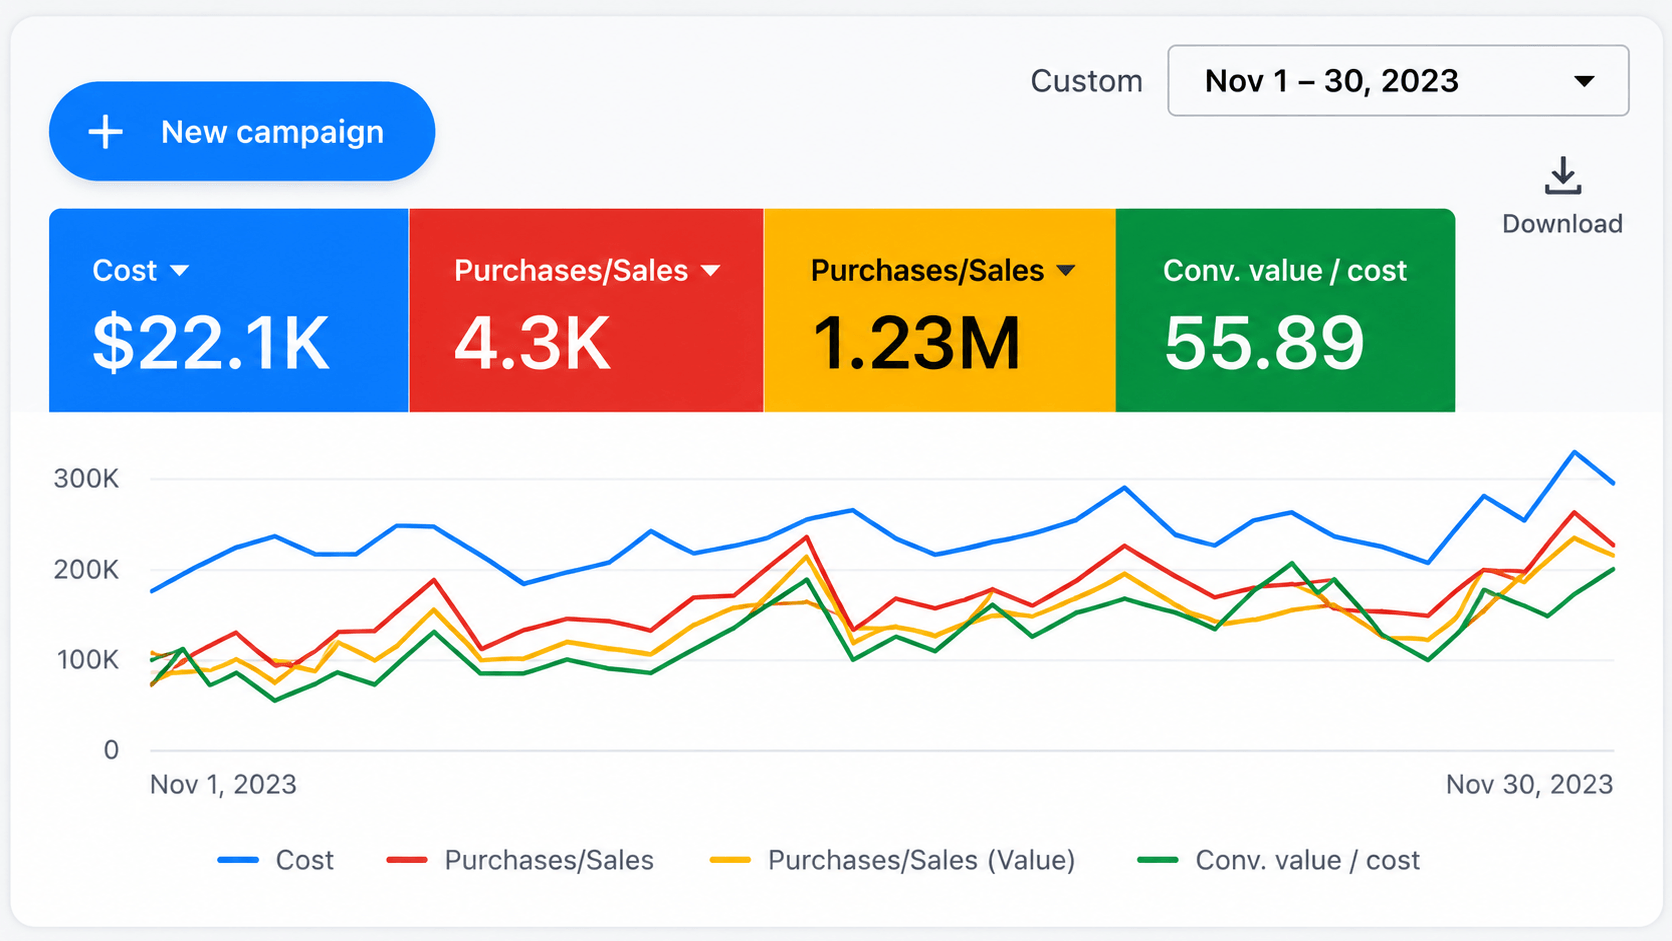Click the Nov 30, 2023 axis label
1672x941 pixels.
click(1529, 785)
